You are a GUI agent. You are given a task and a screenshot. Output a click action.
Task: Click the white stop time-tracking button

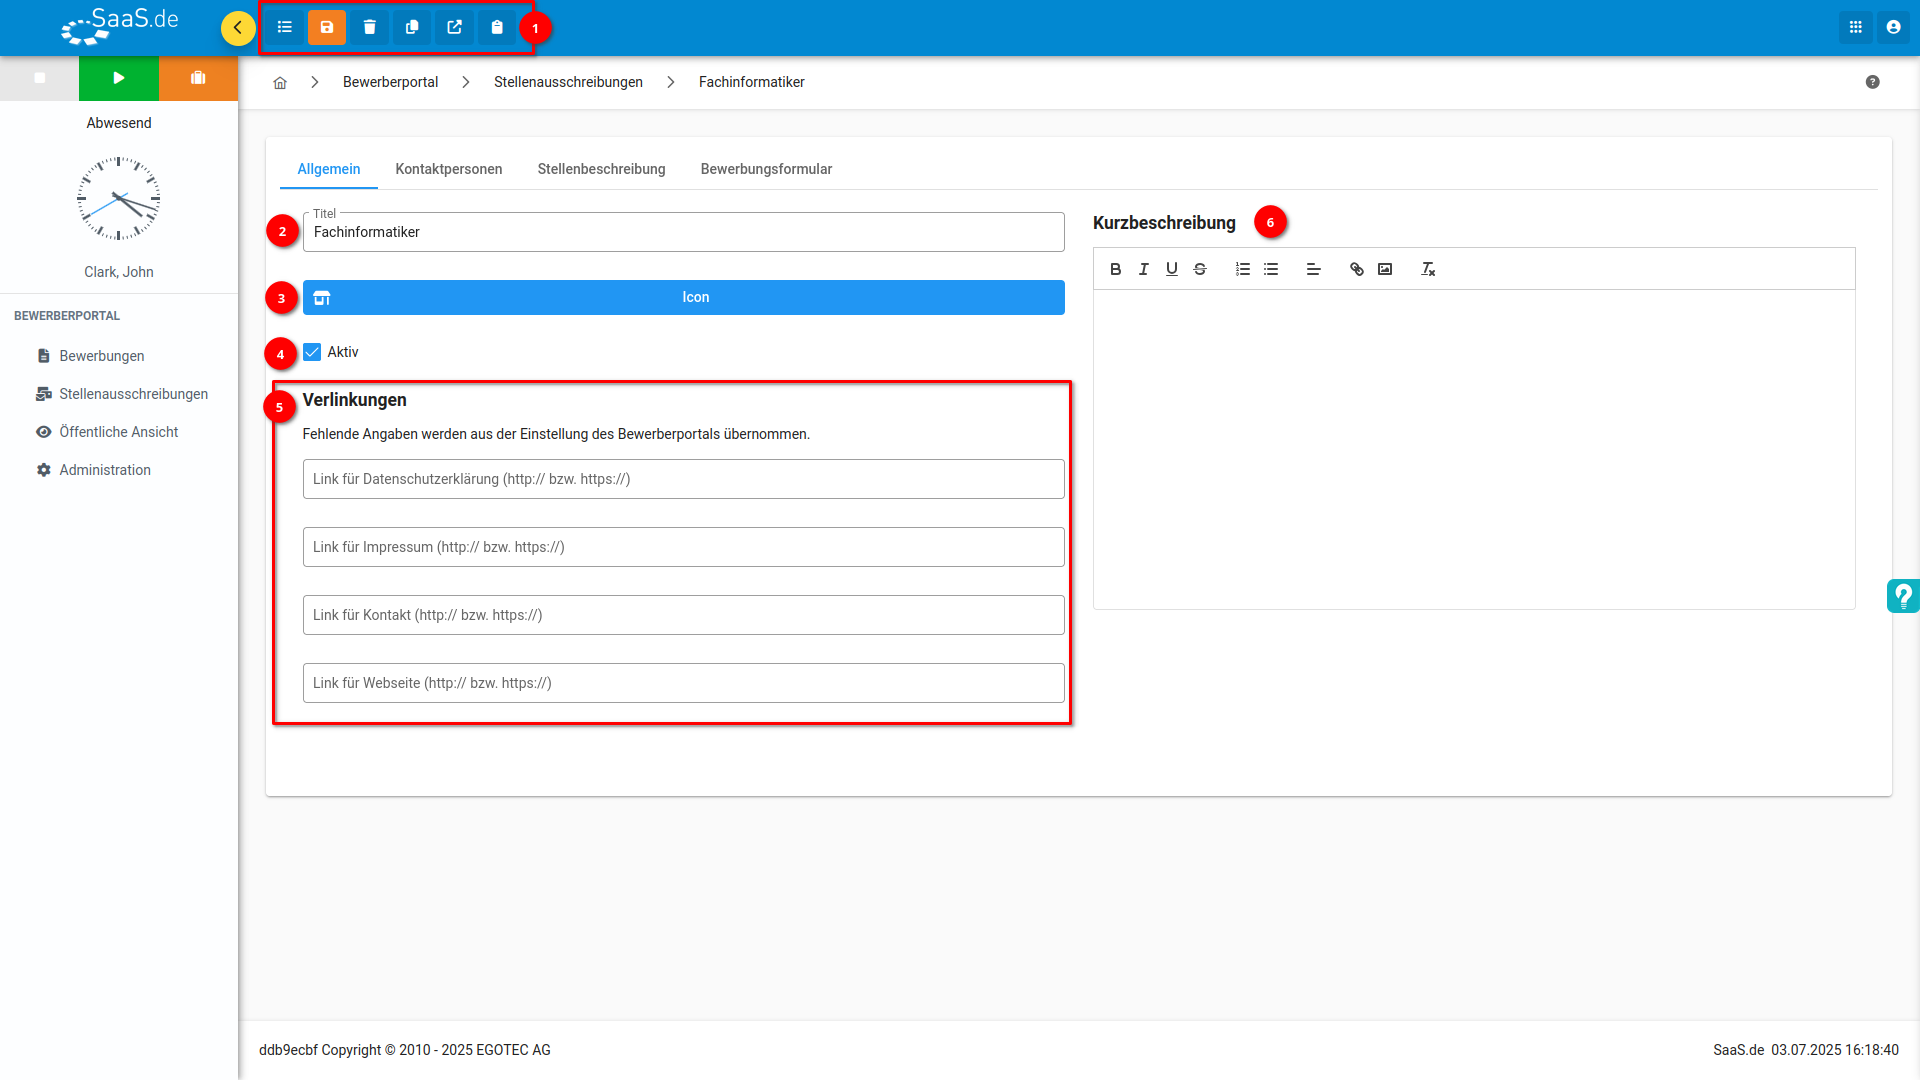(40, 78)
